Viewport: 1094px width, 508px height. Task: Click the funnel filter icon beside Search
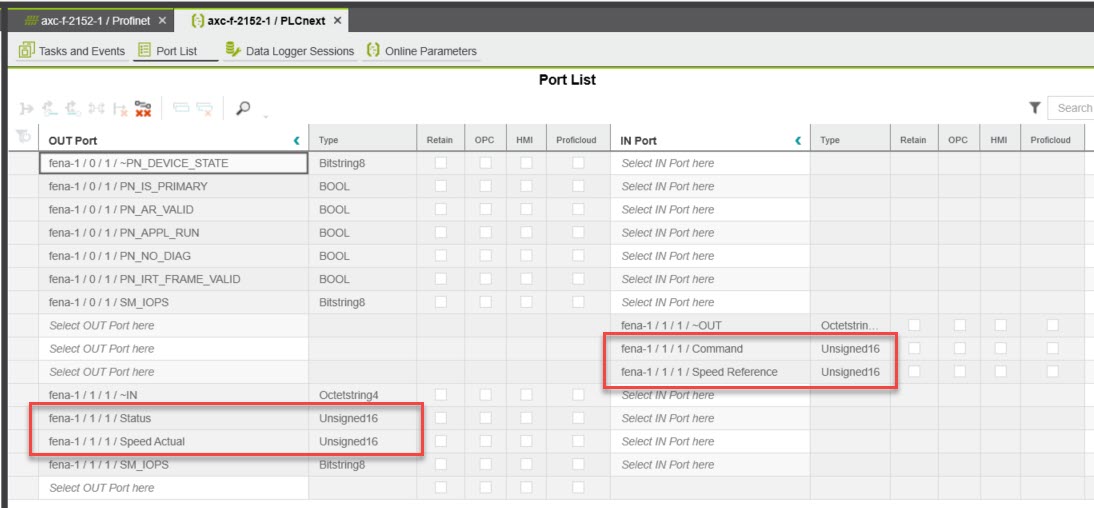click(1035, 108)
